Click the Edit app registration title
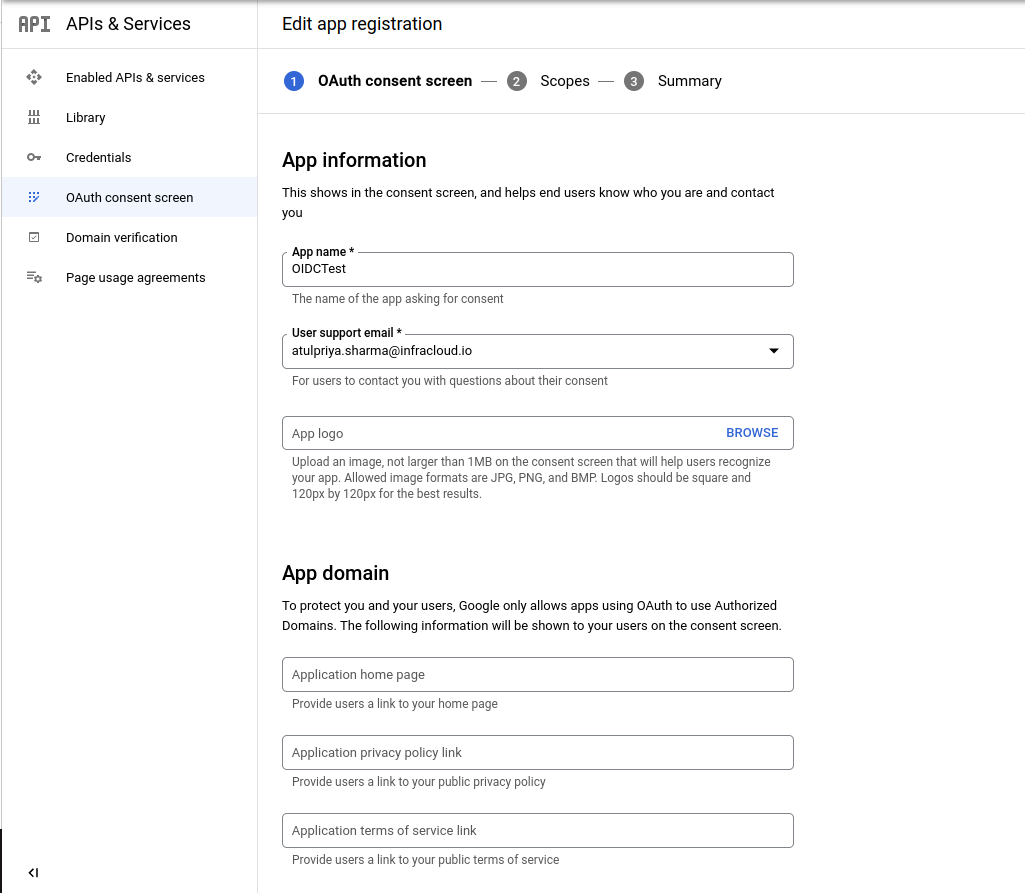Image resolution: width=1025 pixels, height=893 pixels. (x=362, y=24)
